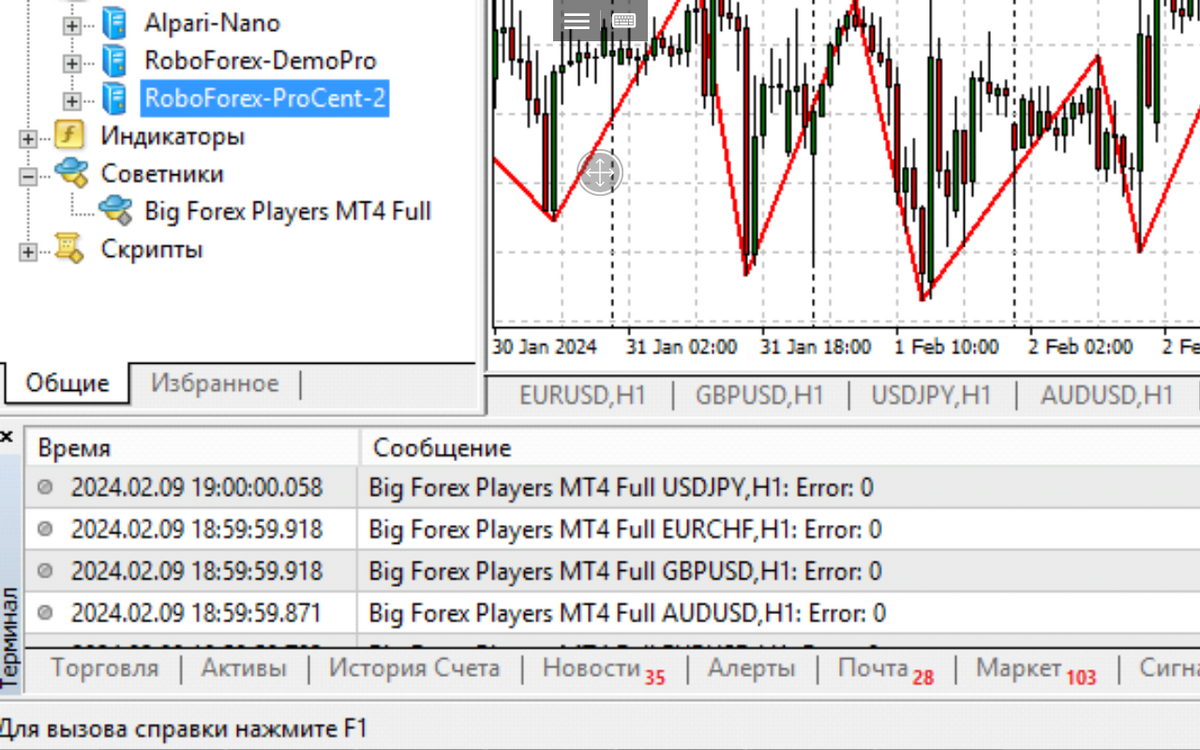
Task: Click timestamp 2024.02.09 19:00:00.058
Action: (x=197, y=488)
